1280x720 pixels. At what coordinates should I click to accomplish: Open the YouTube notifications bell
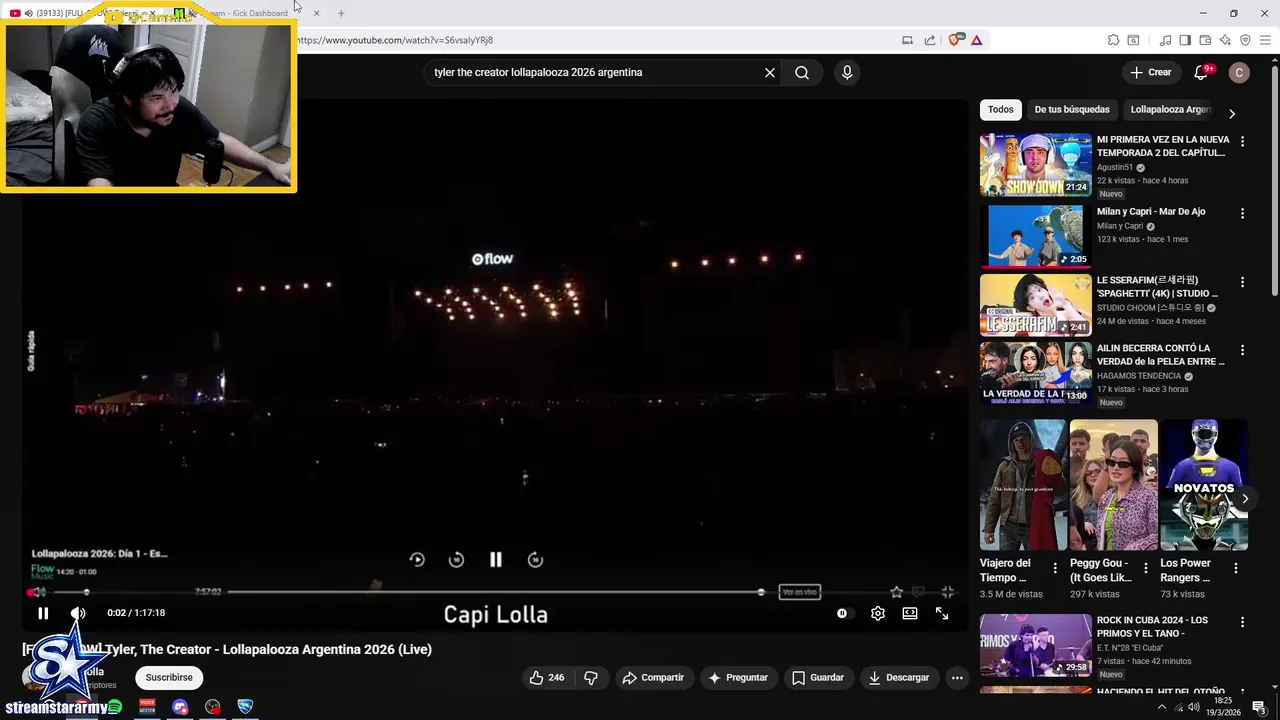pyautogui.click(x=1202, y=72)
